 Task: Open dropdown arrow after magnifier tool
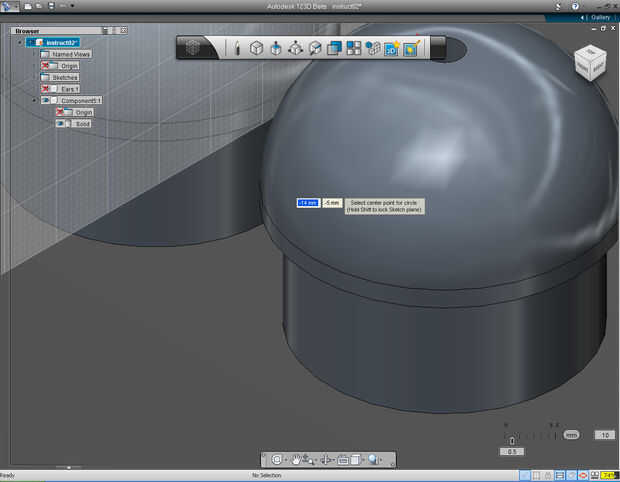381,460
